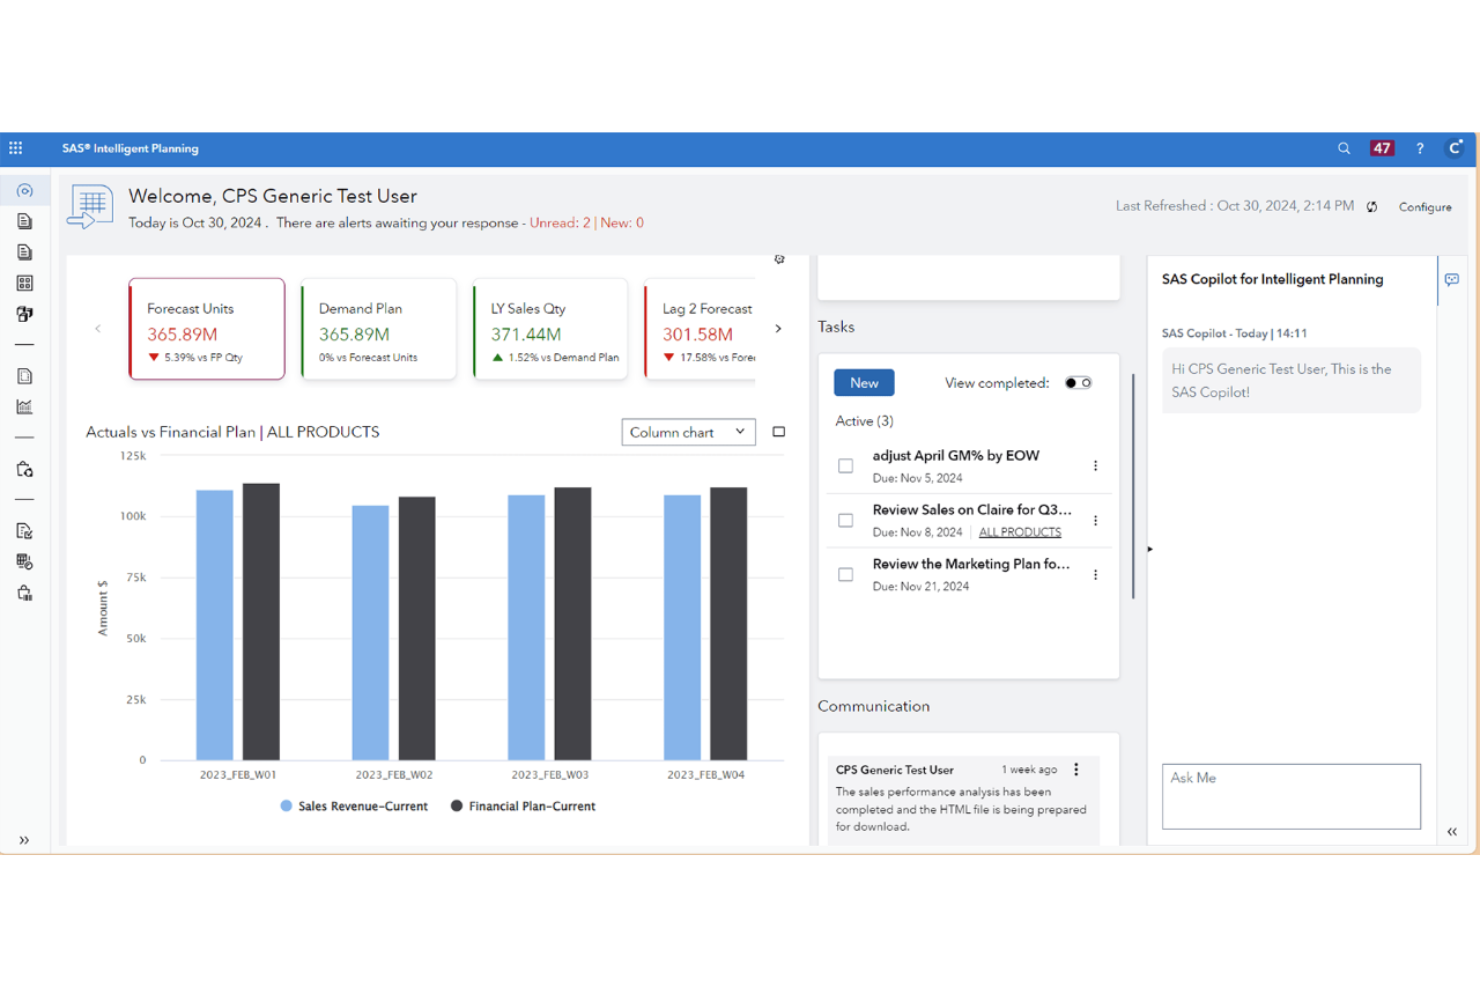The image size is (1480, 987).
Task: Open the user profile avatar C
Action: (x=1456, y=148)
